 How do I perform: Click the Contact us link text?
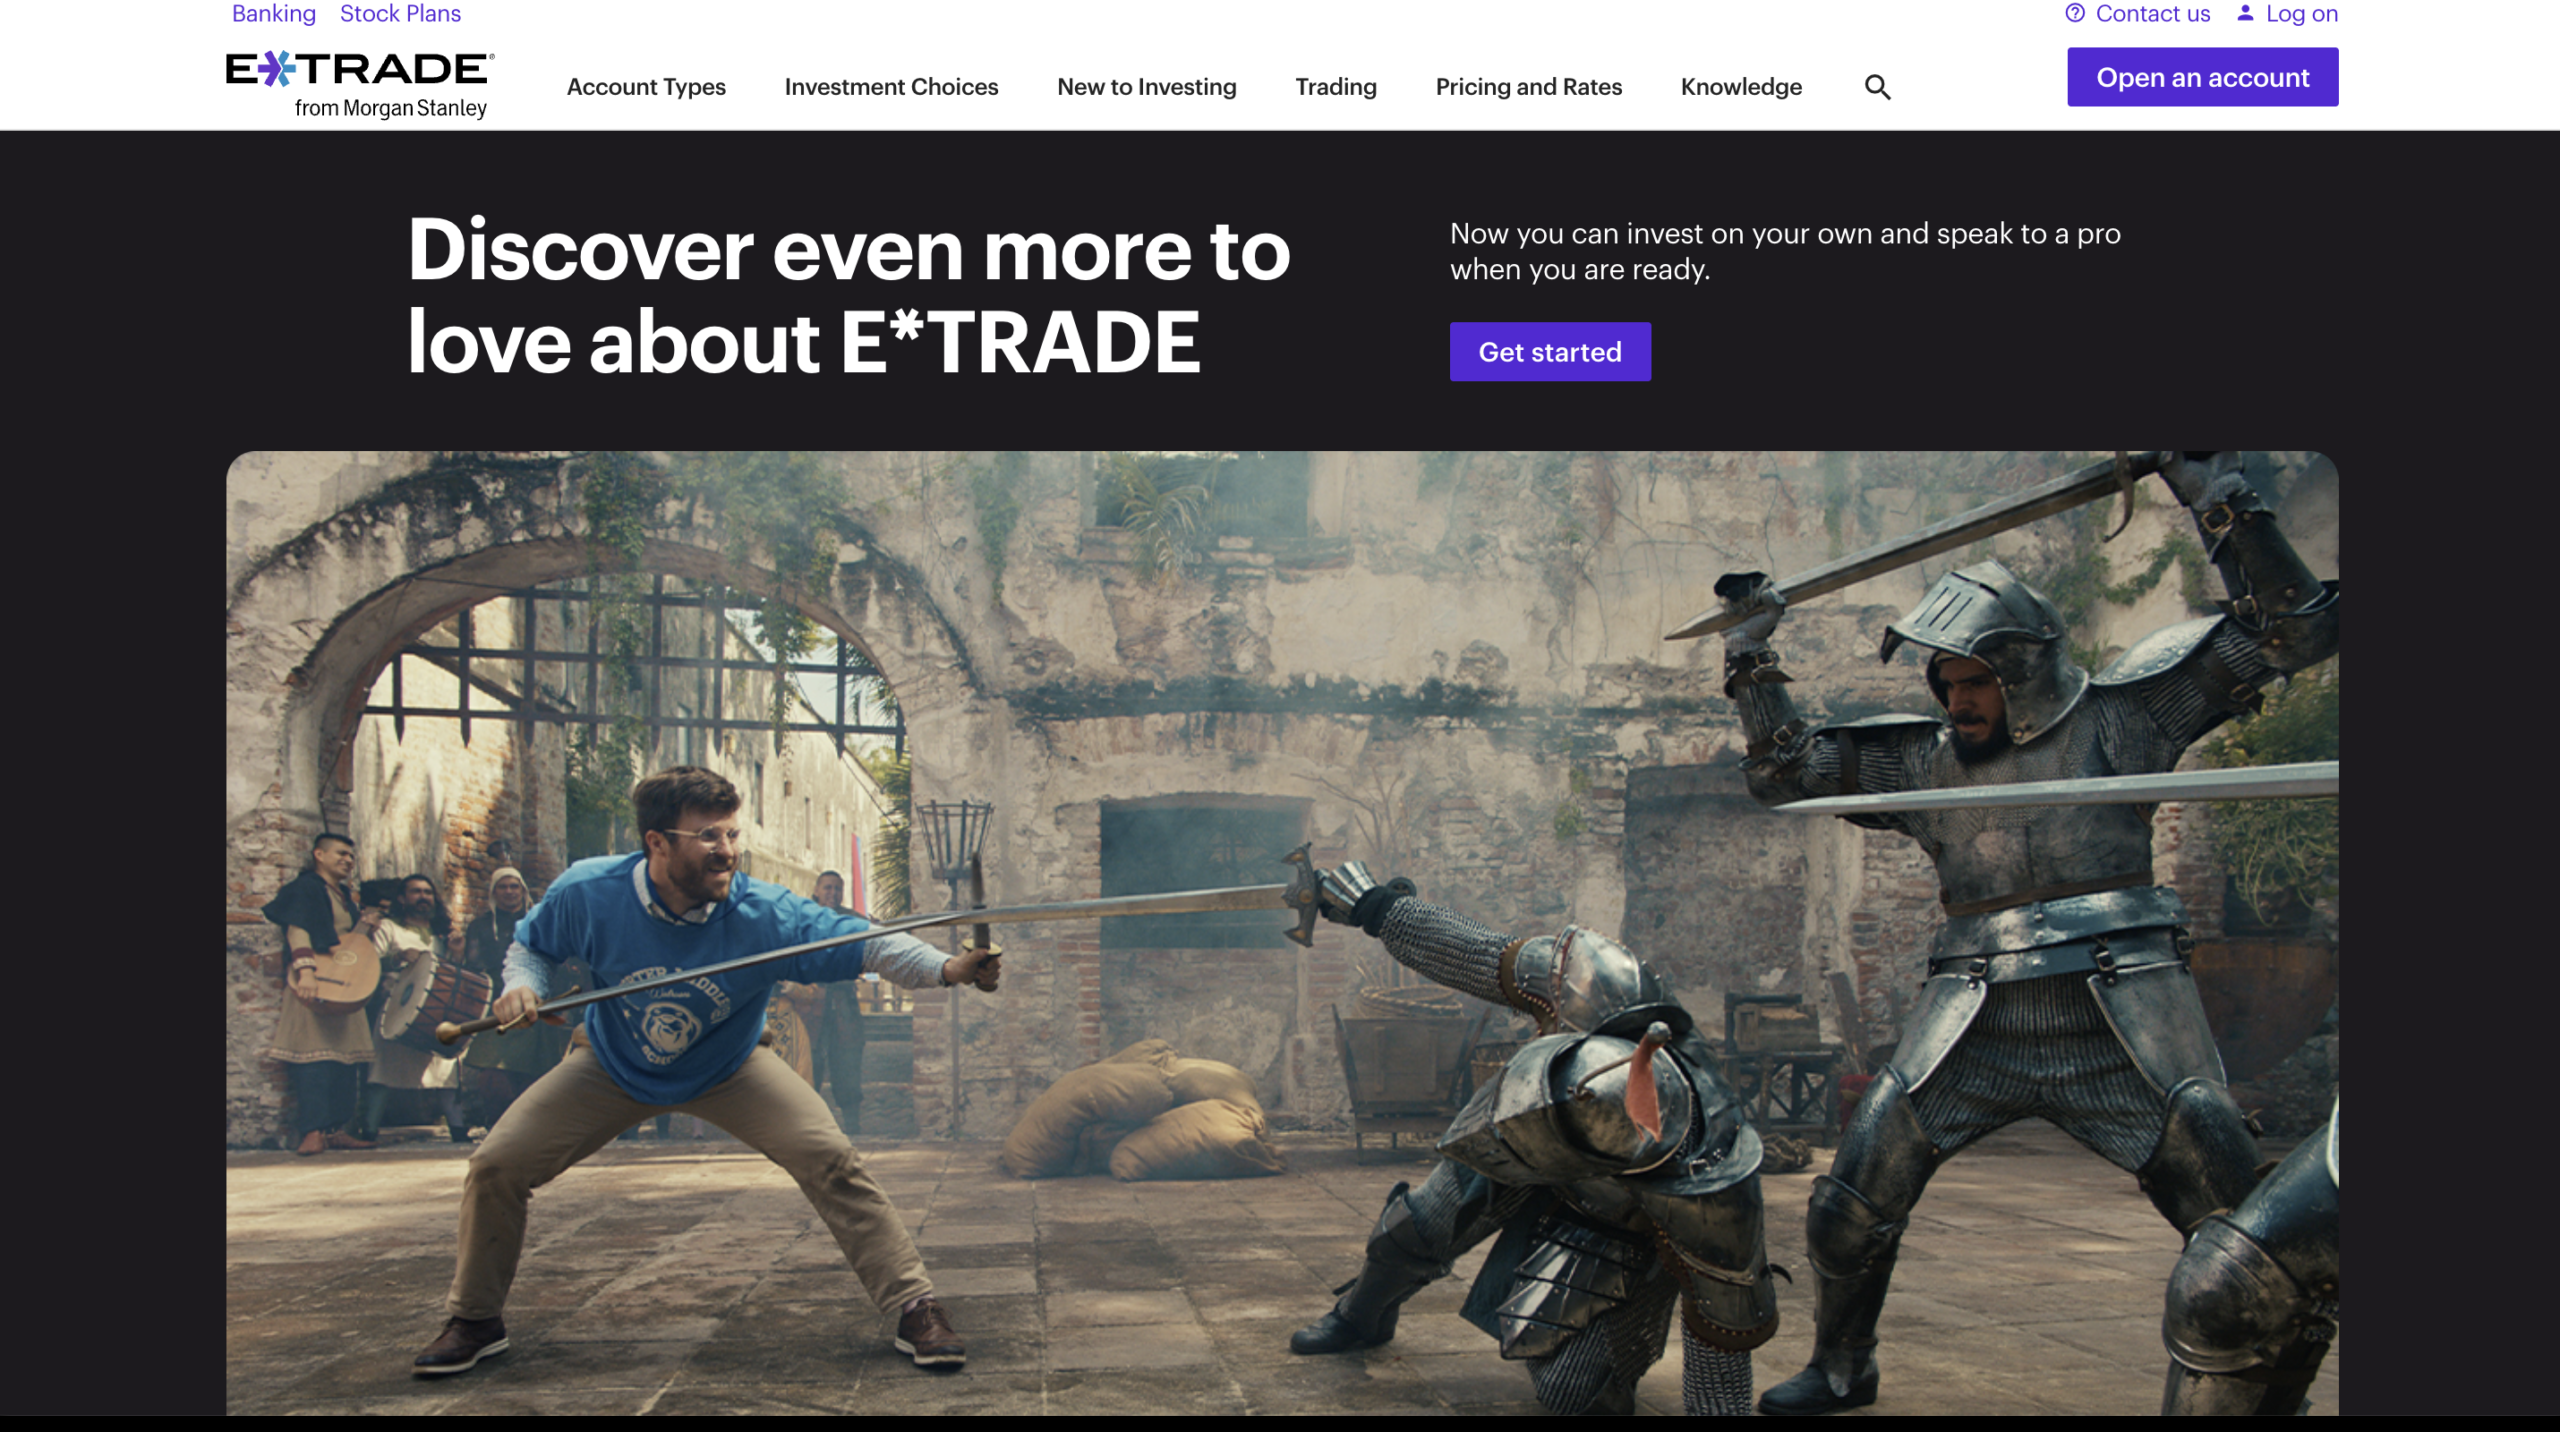[x=2152, y=13]
